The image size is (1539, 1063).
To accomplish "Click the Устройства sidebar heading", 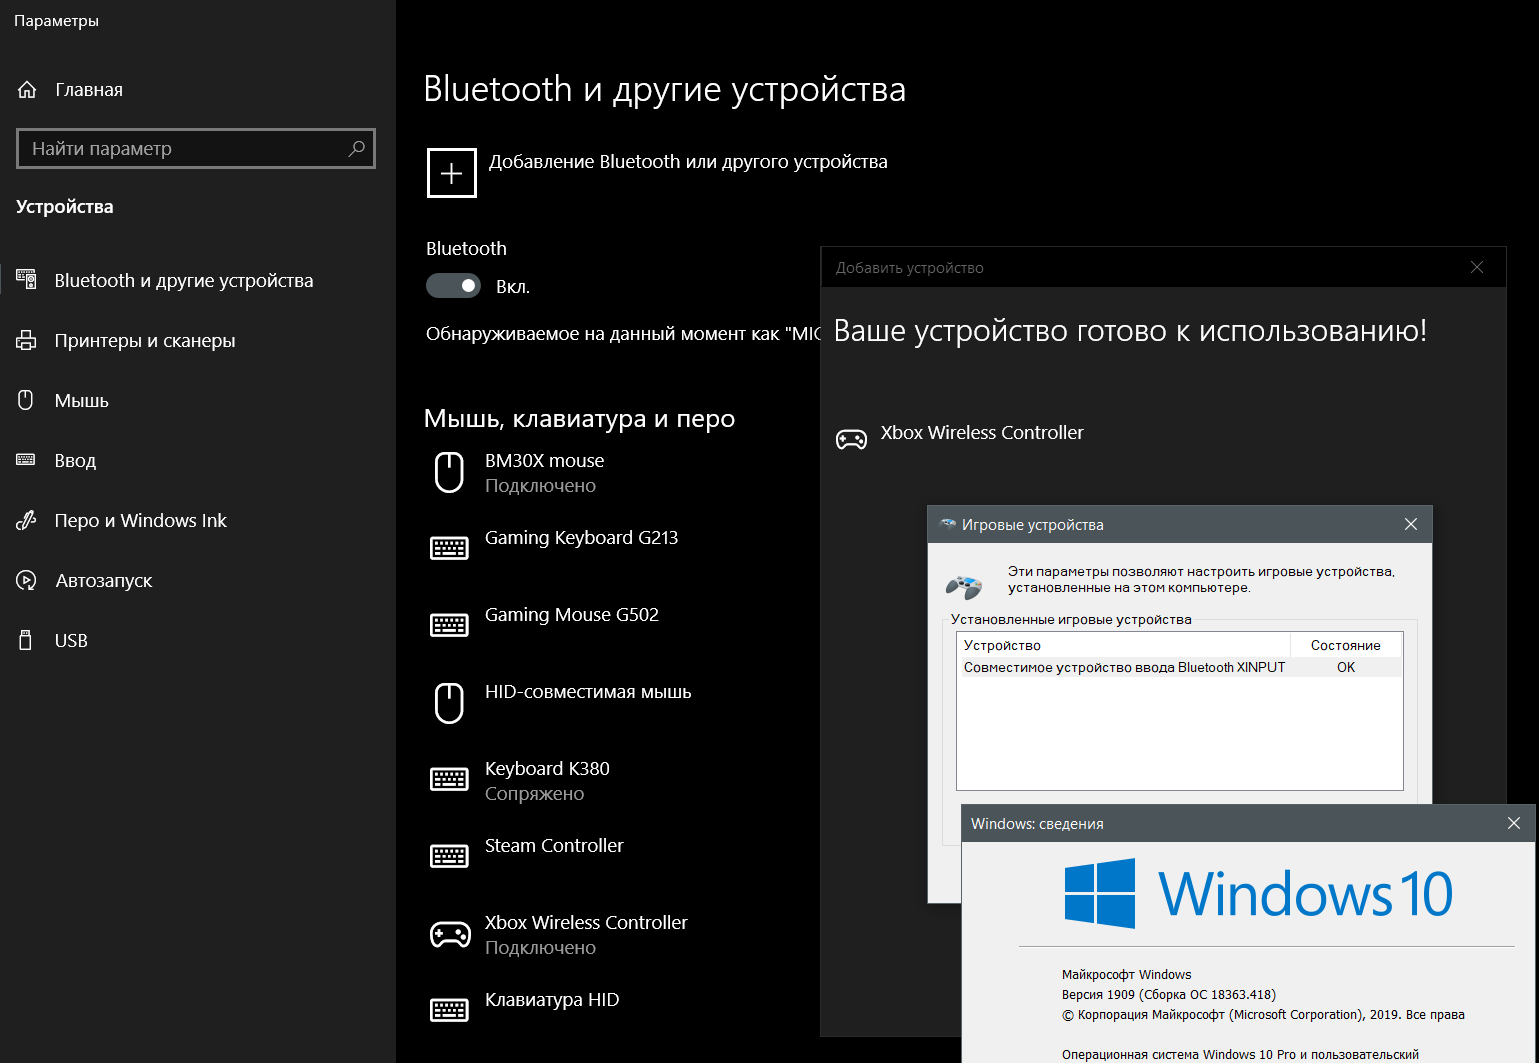I will coord(65,207).
